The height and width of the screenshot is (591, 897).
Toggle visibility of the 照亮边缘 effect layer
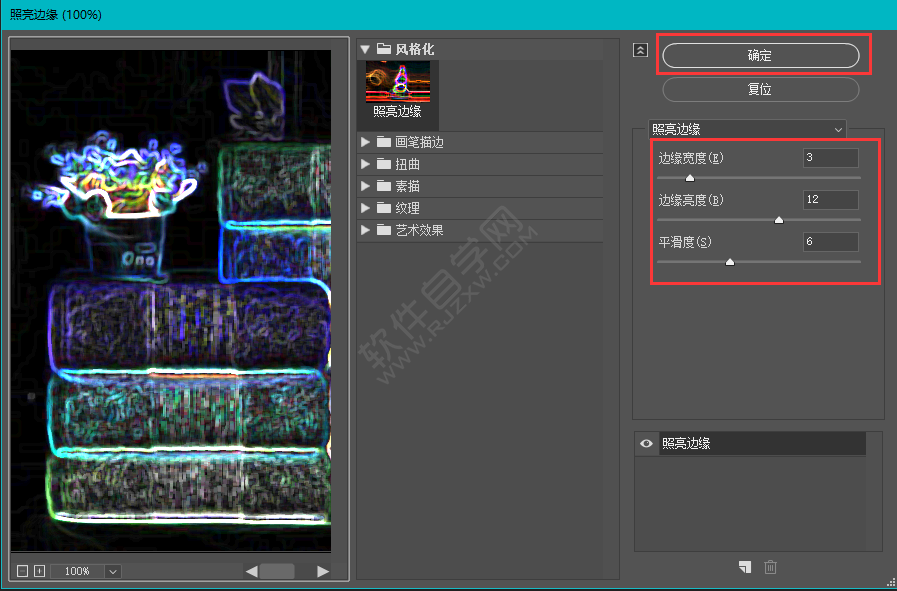pyautogui.click(x=646, y=443)
